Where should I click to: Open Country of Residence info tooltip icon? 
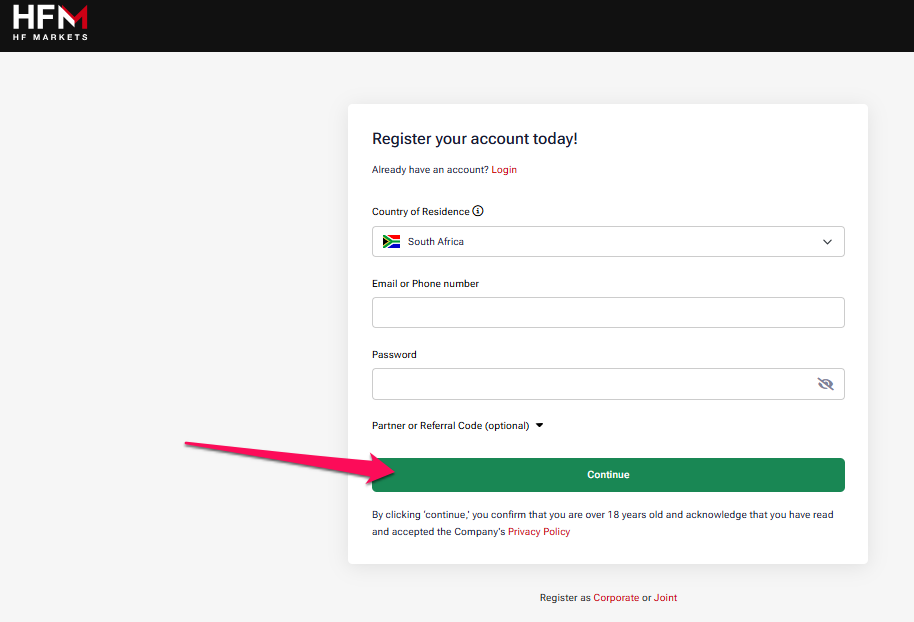click(478, 211)
